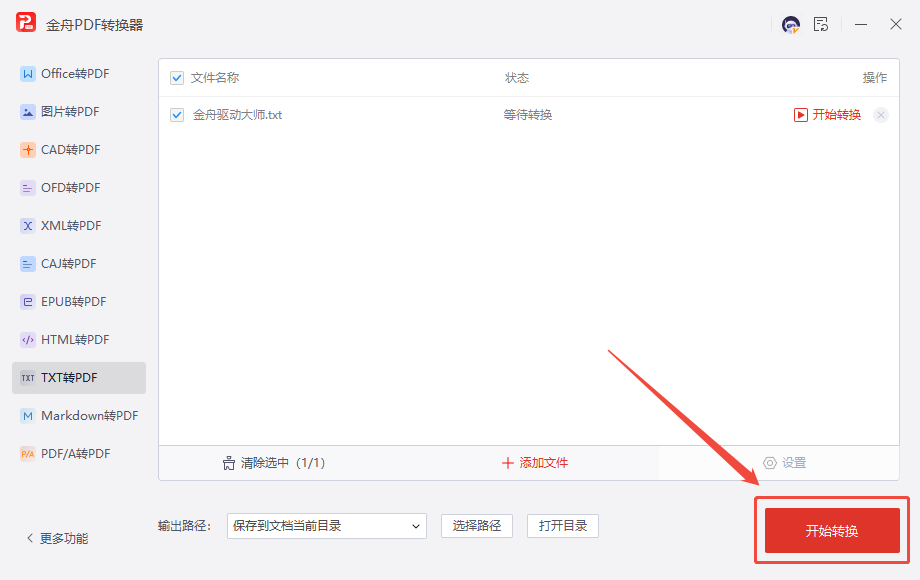Image resolution: width=920 pixels, height=580 pixels.
Task: Click the XML转PDF X icon
Action: (x=28, y=226)
